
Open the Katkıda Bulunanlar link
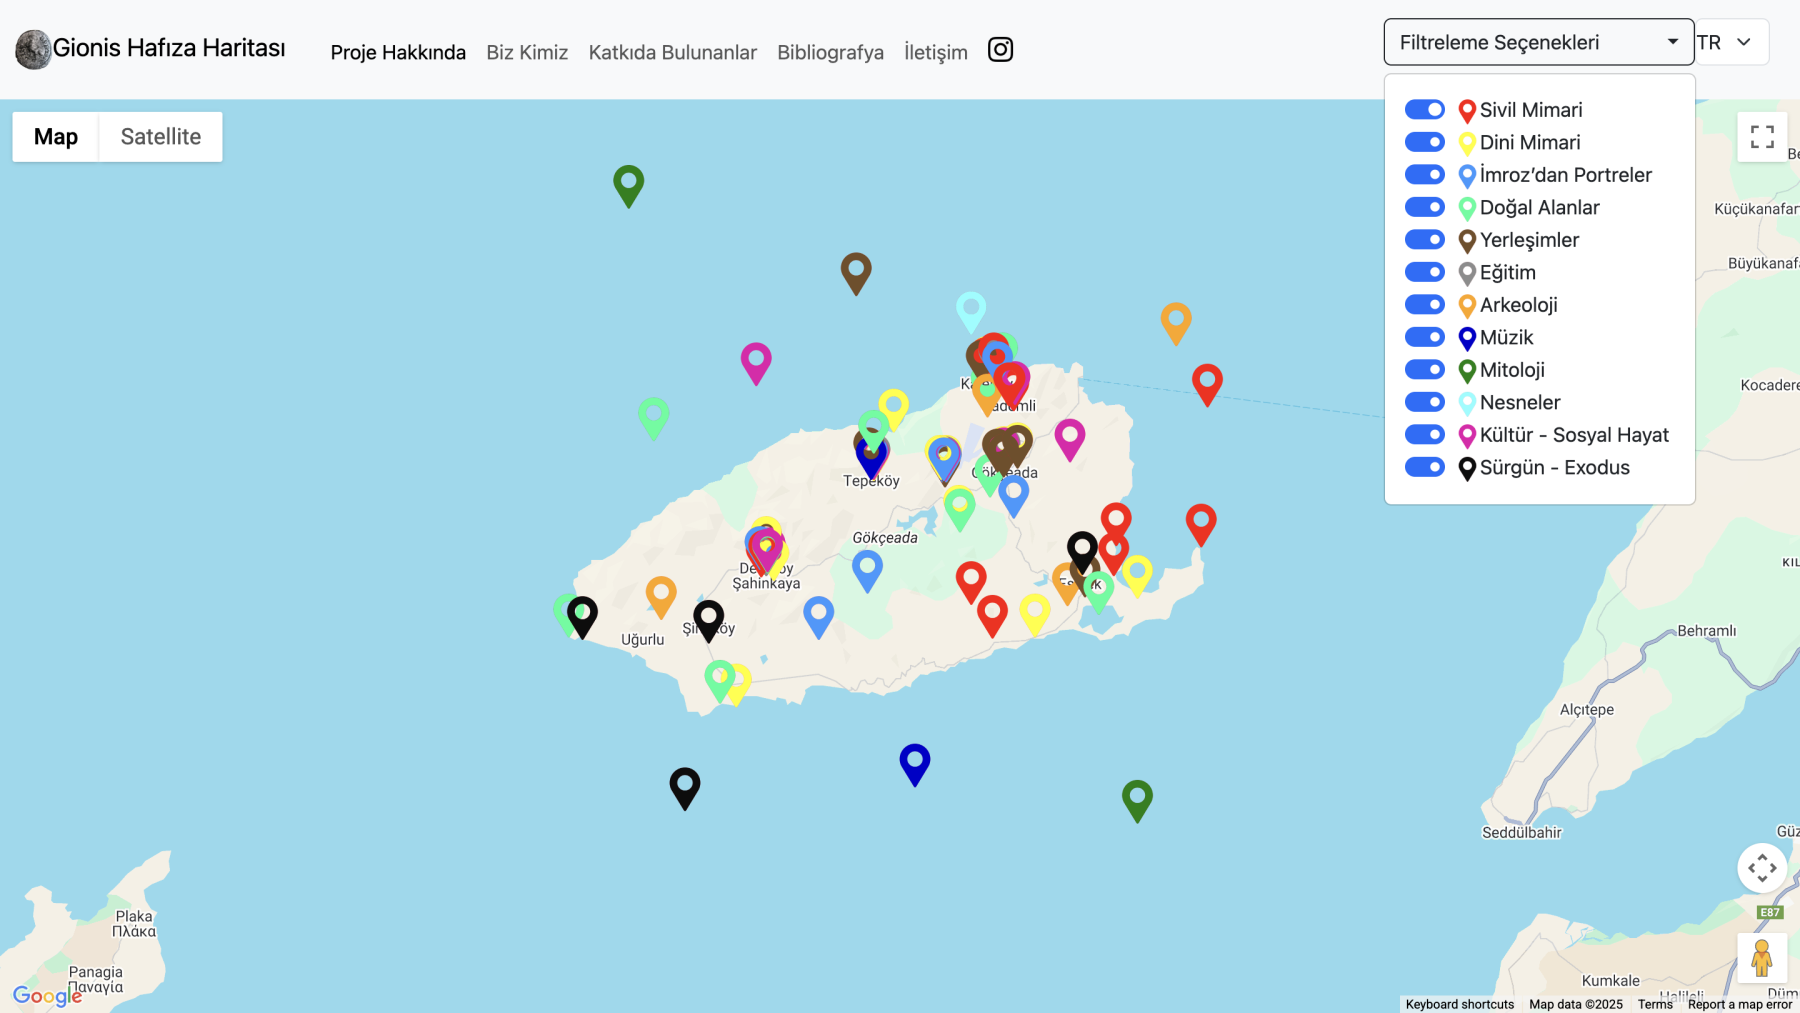point(672,52)
